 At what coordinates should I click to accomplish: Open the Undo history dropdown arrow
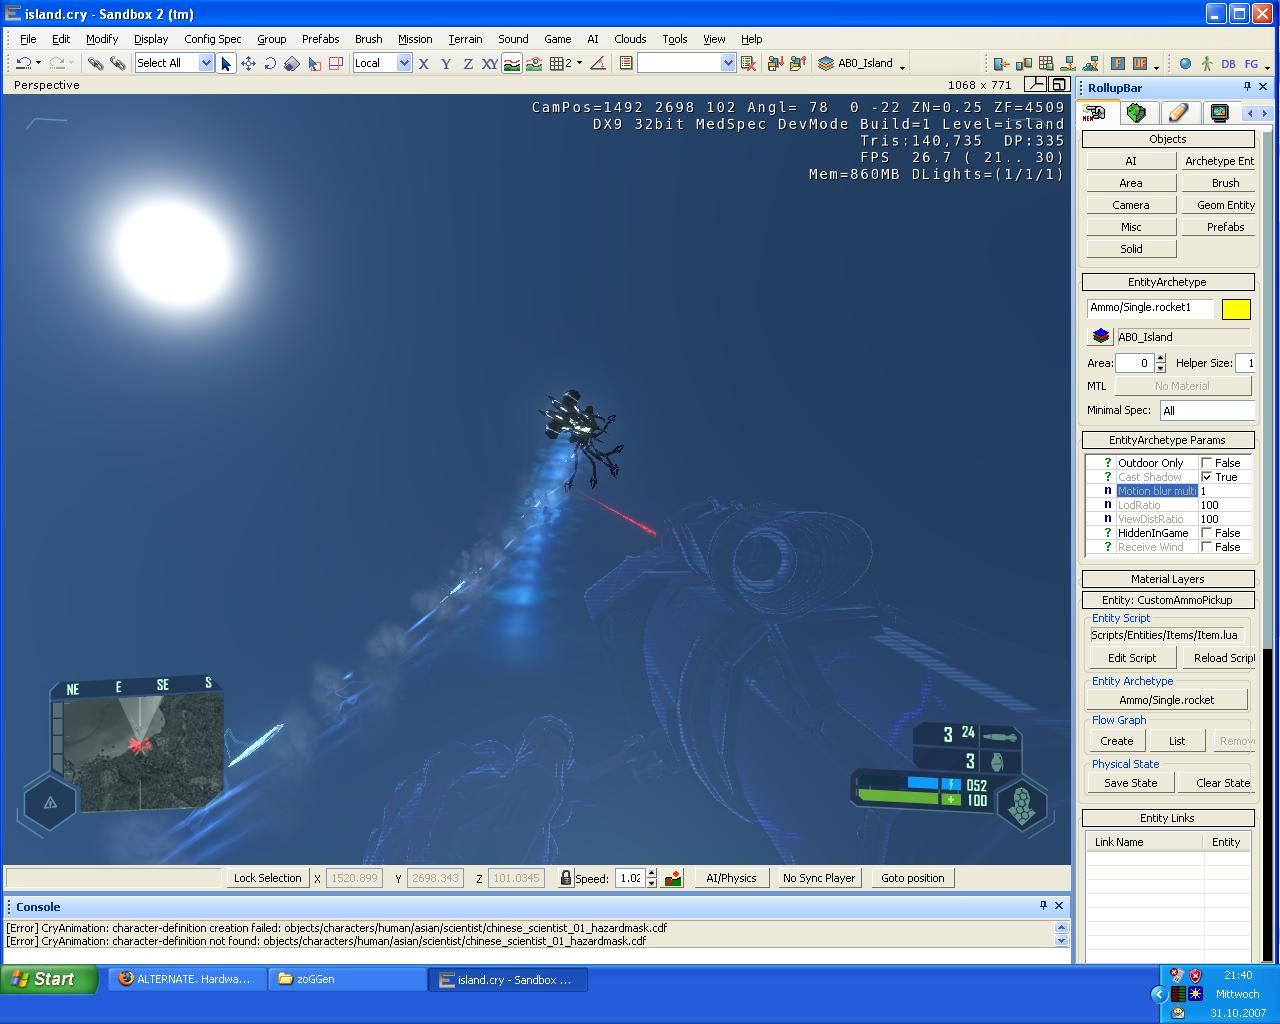[38, 63]
